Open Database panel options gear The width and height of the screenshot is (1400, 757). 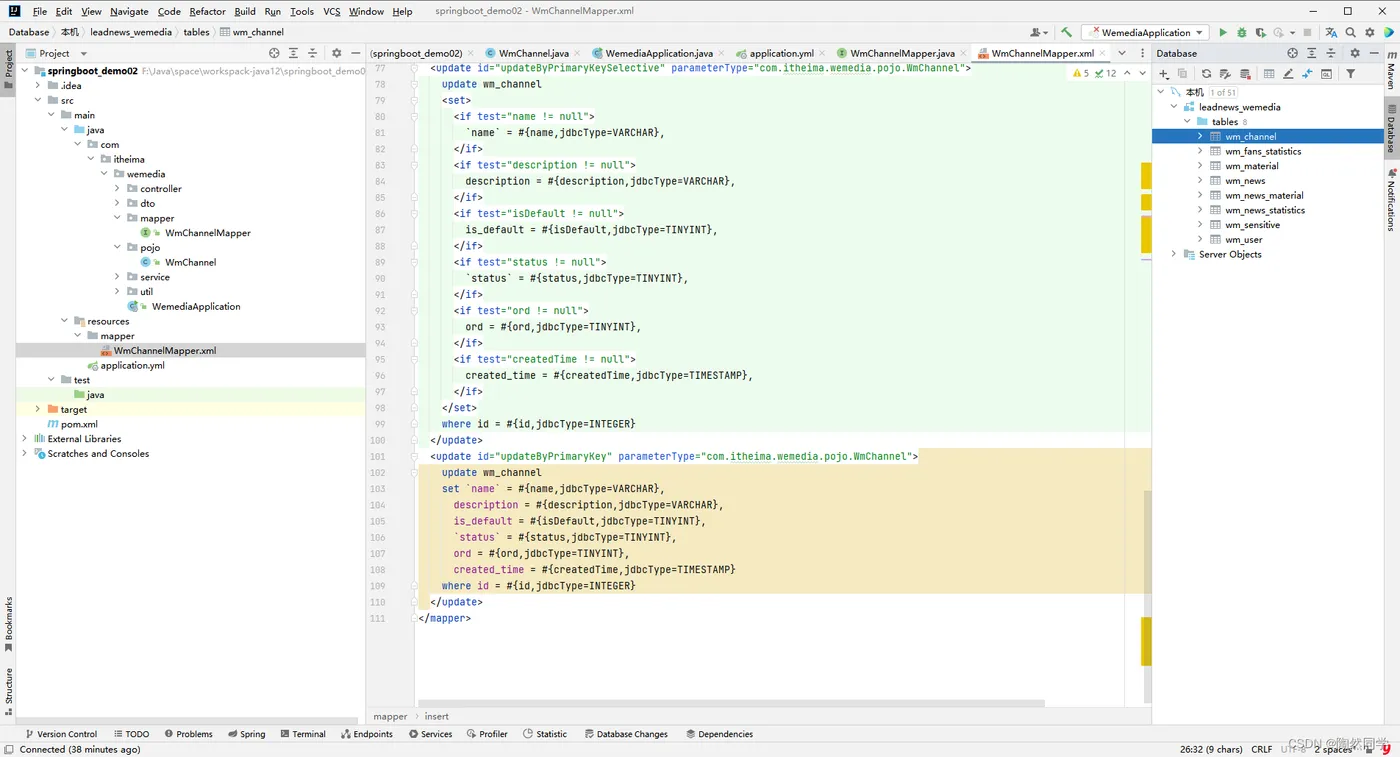coord(1355,53)
